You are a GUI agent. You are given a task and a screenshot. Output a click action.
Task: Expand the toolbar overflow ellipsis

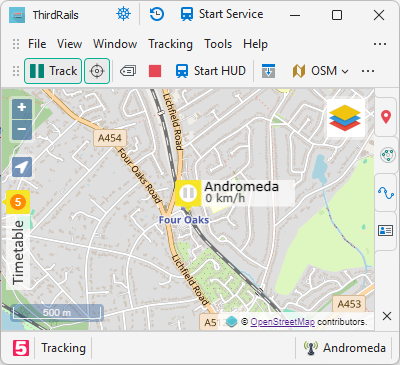(x=368, y=71)
